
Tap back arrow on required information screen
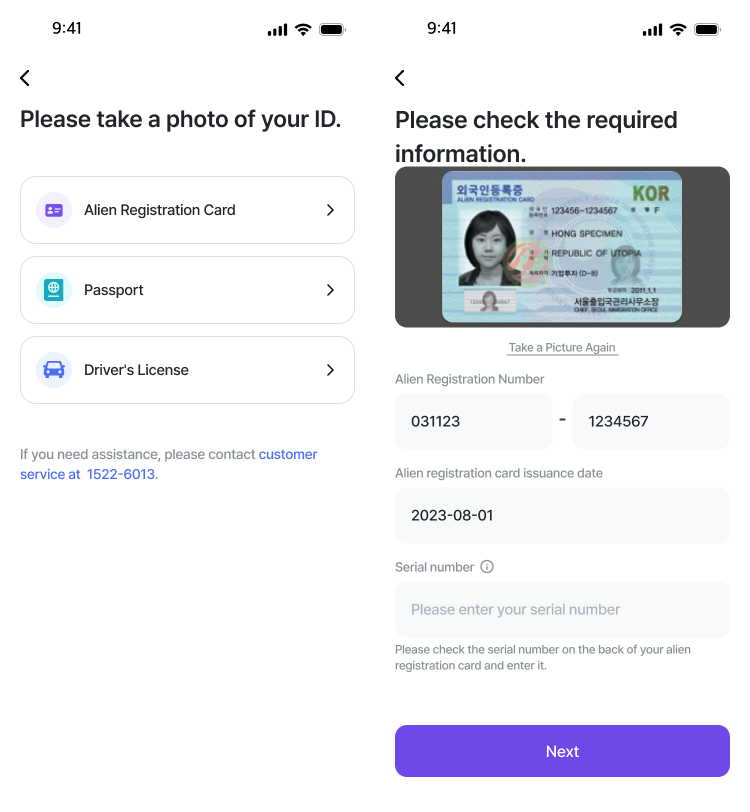(399, 78)
